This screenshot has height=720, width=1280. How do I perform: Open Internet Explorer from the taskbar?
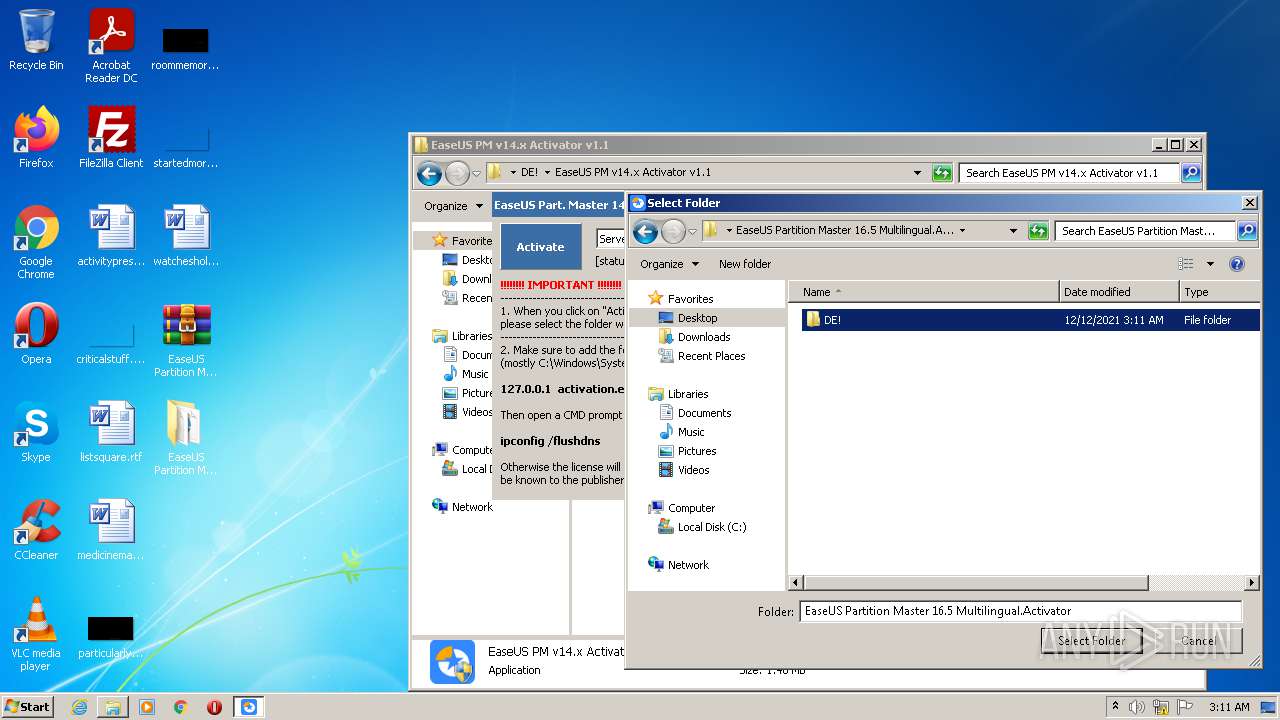79,707
